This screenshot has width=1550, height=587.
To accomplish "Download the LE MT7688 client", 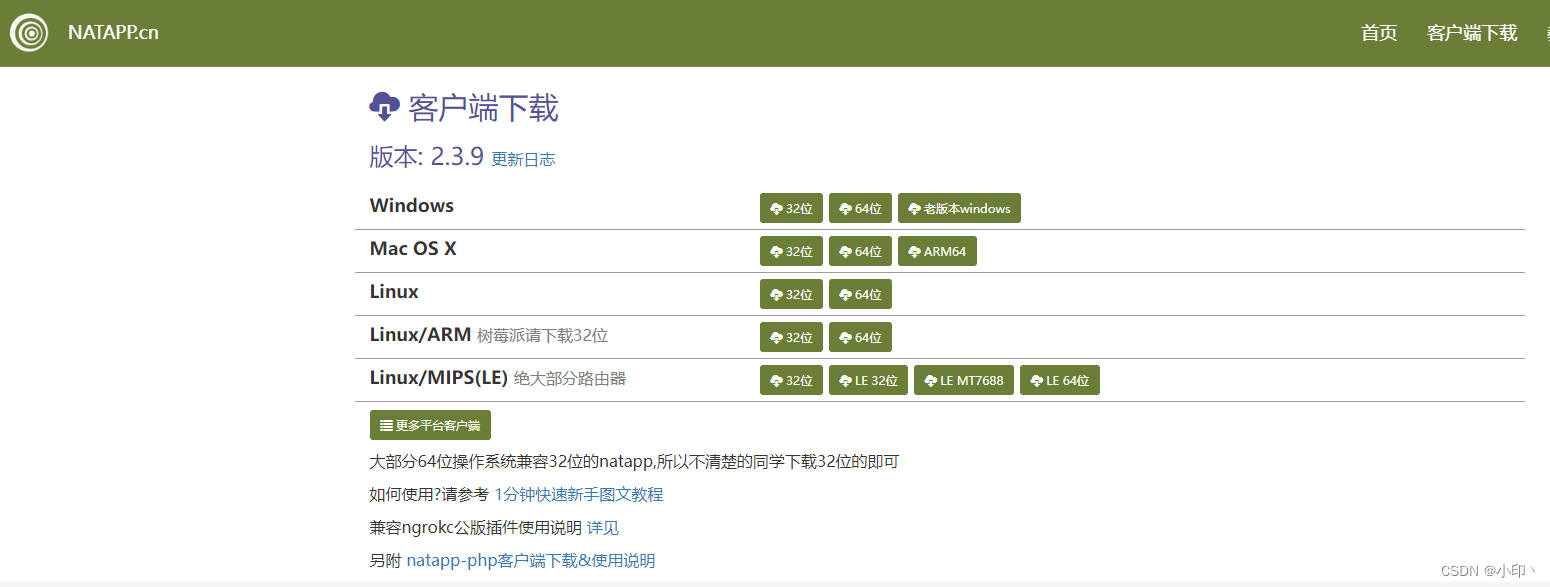I will (964, 380).
